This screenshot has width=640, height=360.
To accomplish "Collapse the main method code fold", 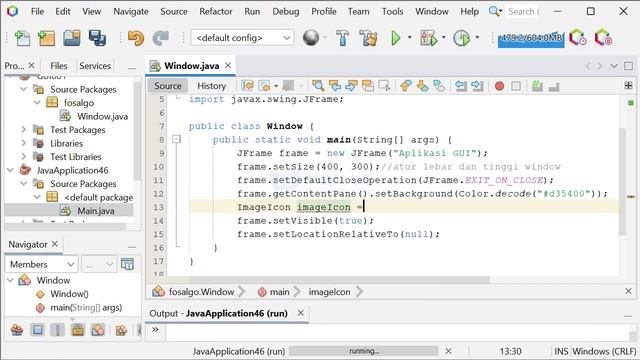I will tap(176, 140).
